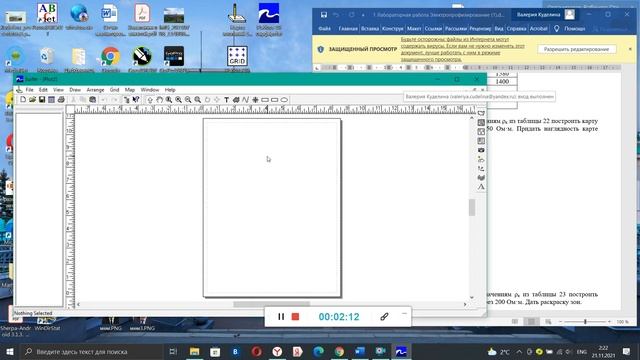Open the Help menu in Surfer
The image size is (640, 360).
170,90
